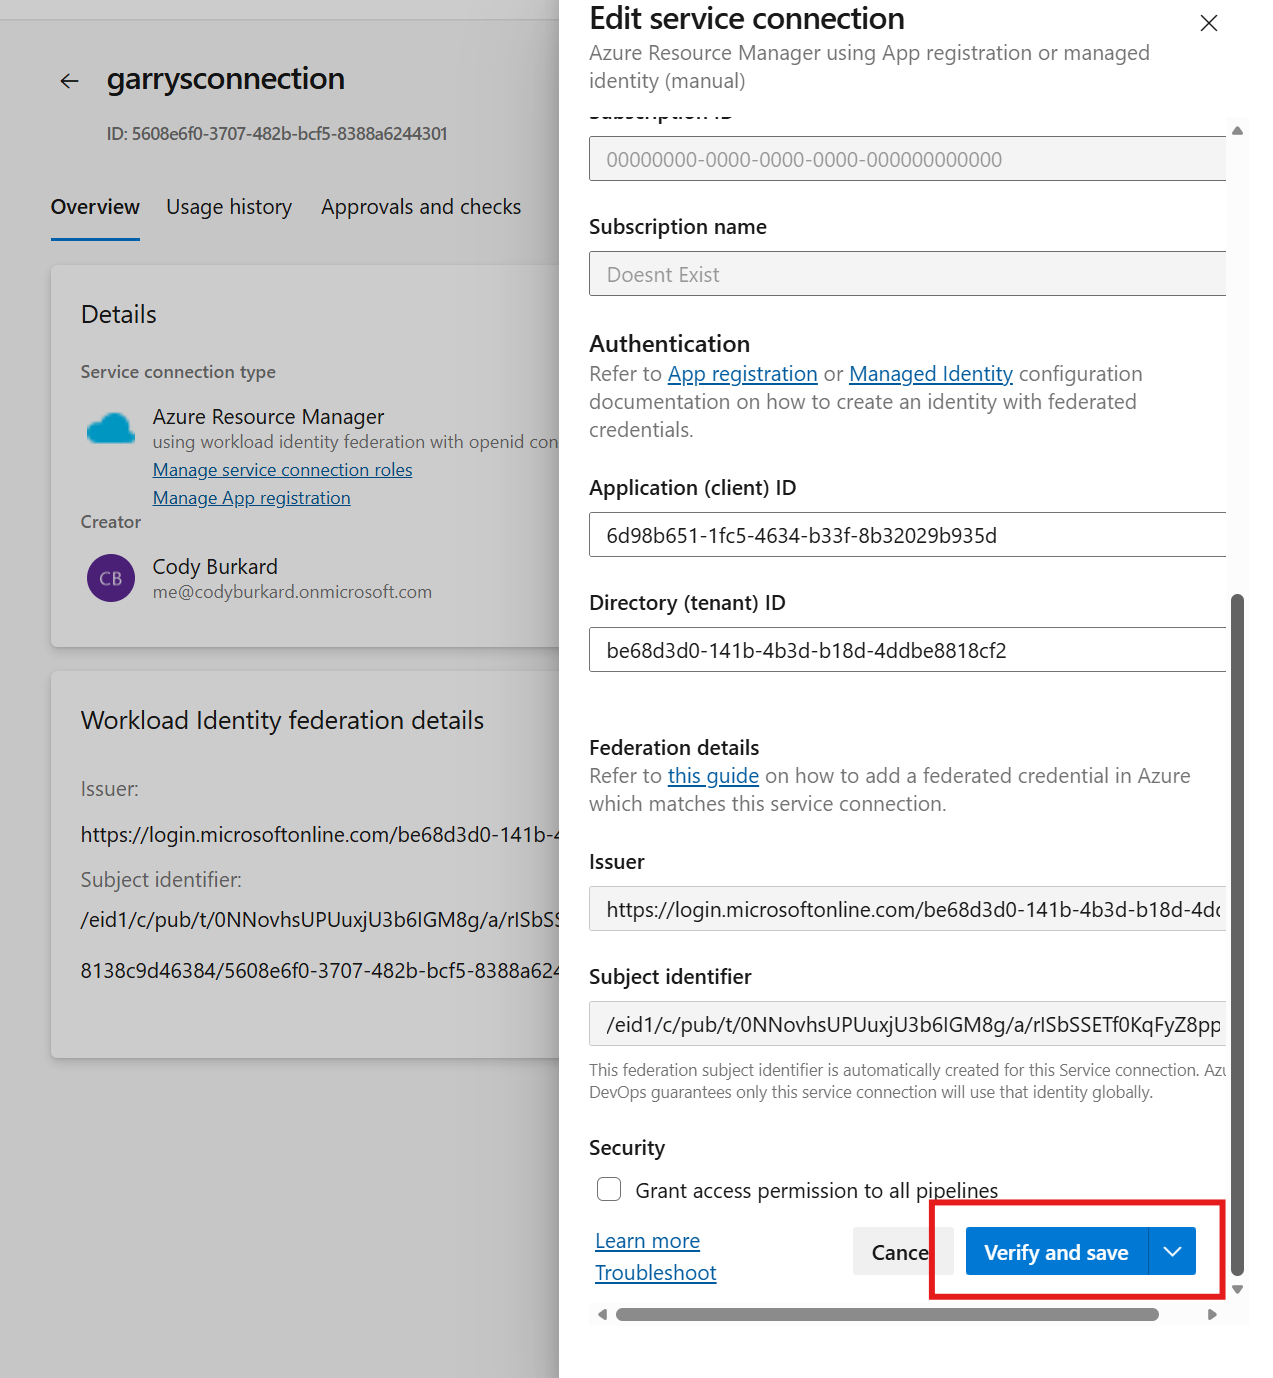Image resolution: width=1273 pixels, height=1378 pixels.
Task: Click the Verify and save button
Action: coord(1056,1252)
